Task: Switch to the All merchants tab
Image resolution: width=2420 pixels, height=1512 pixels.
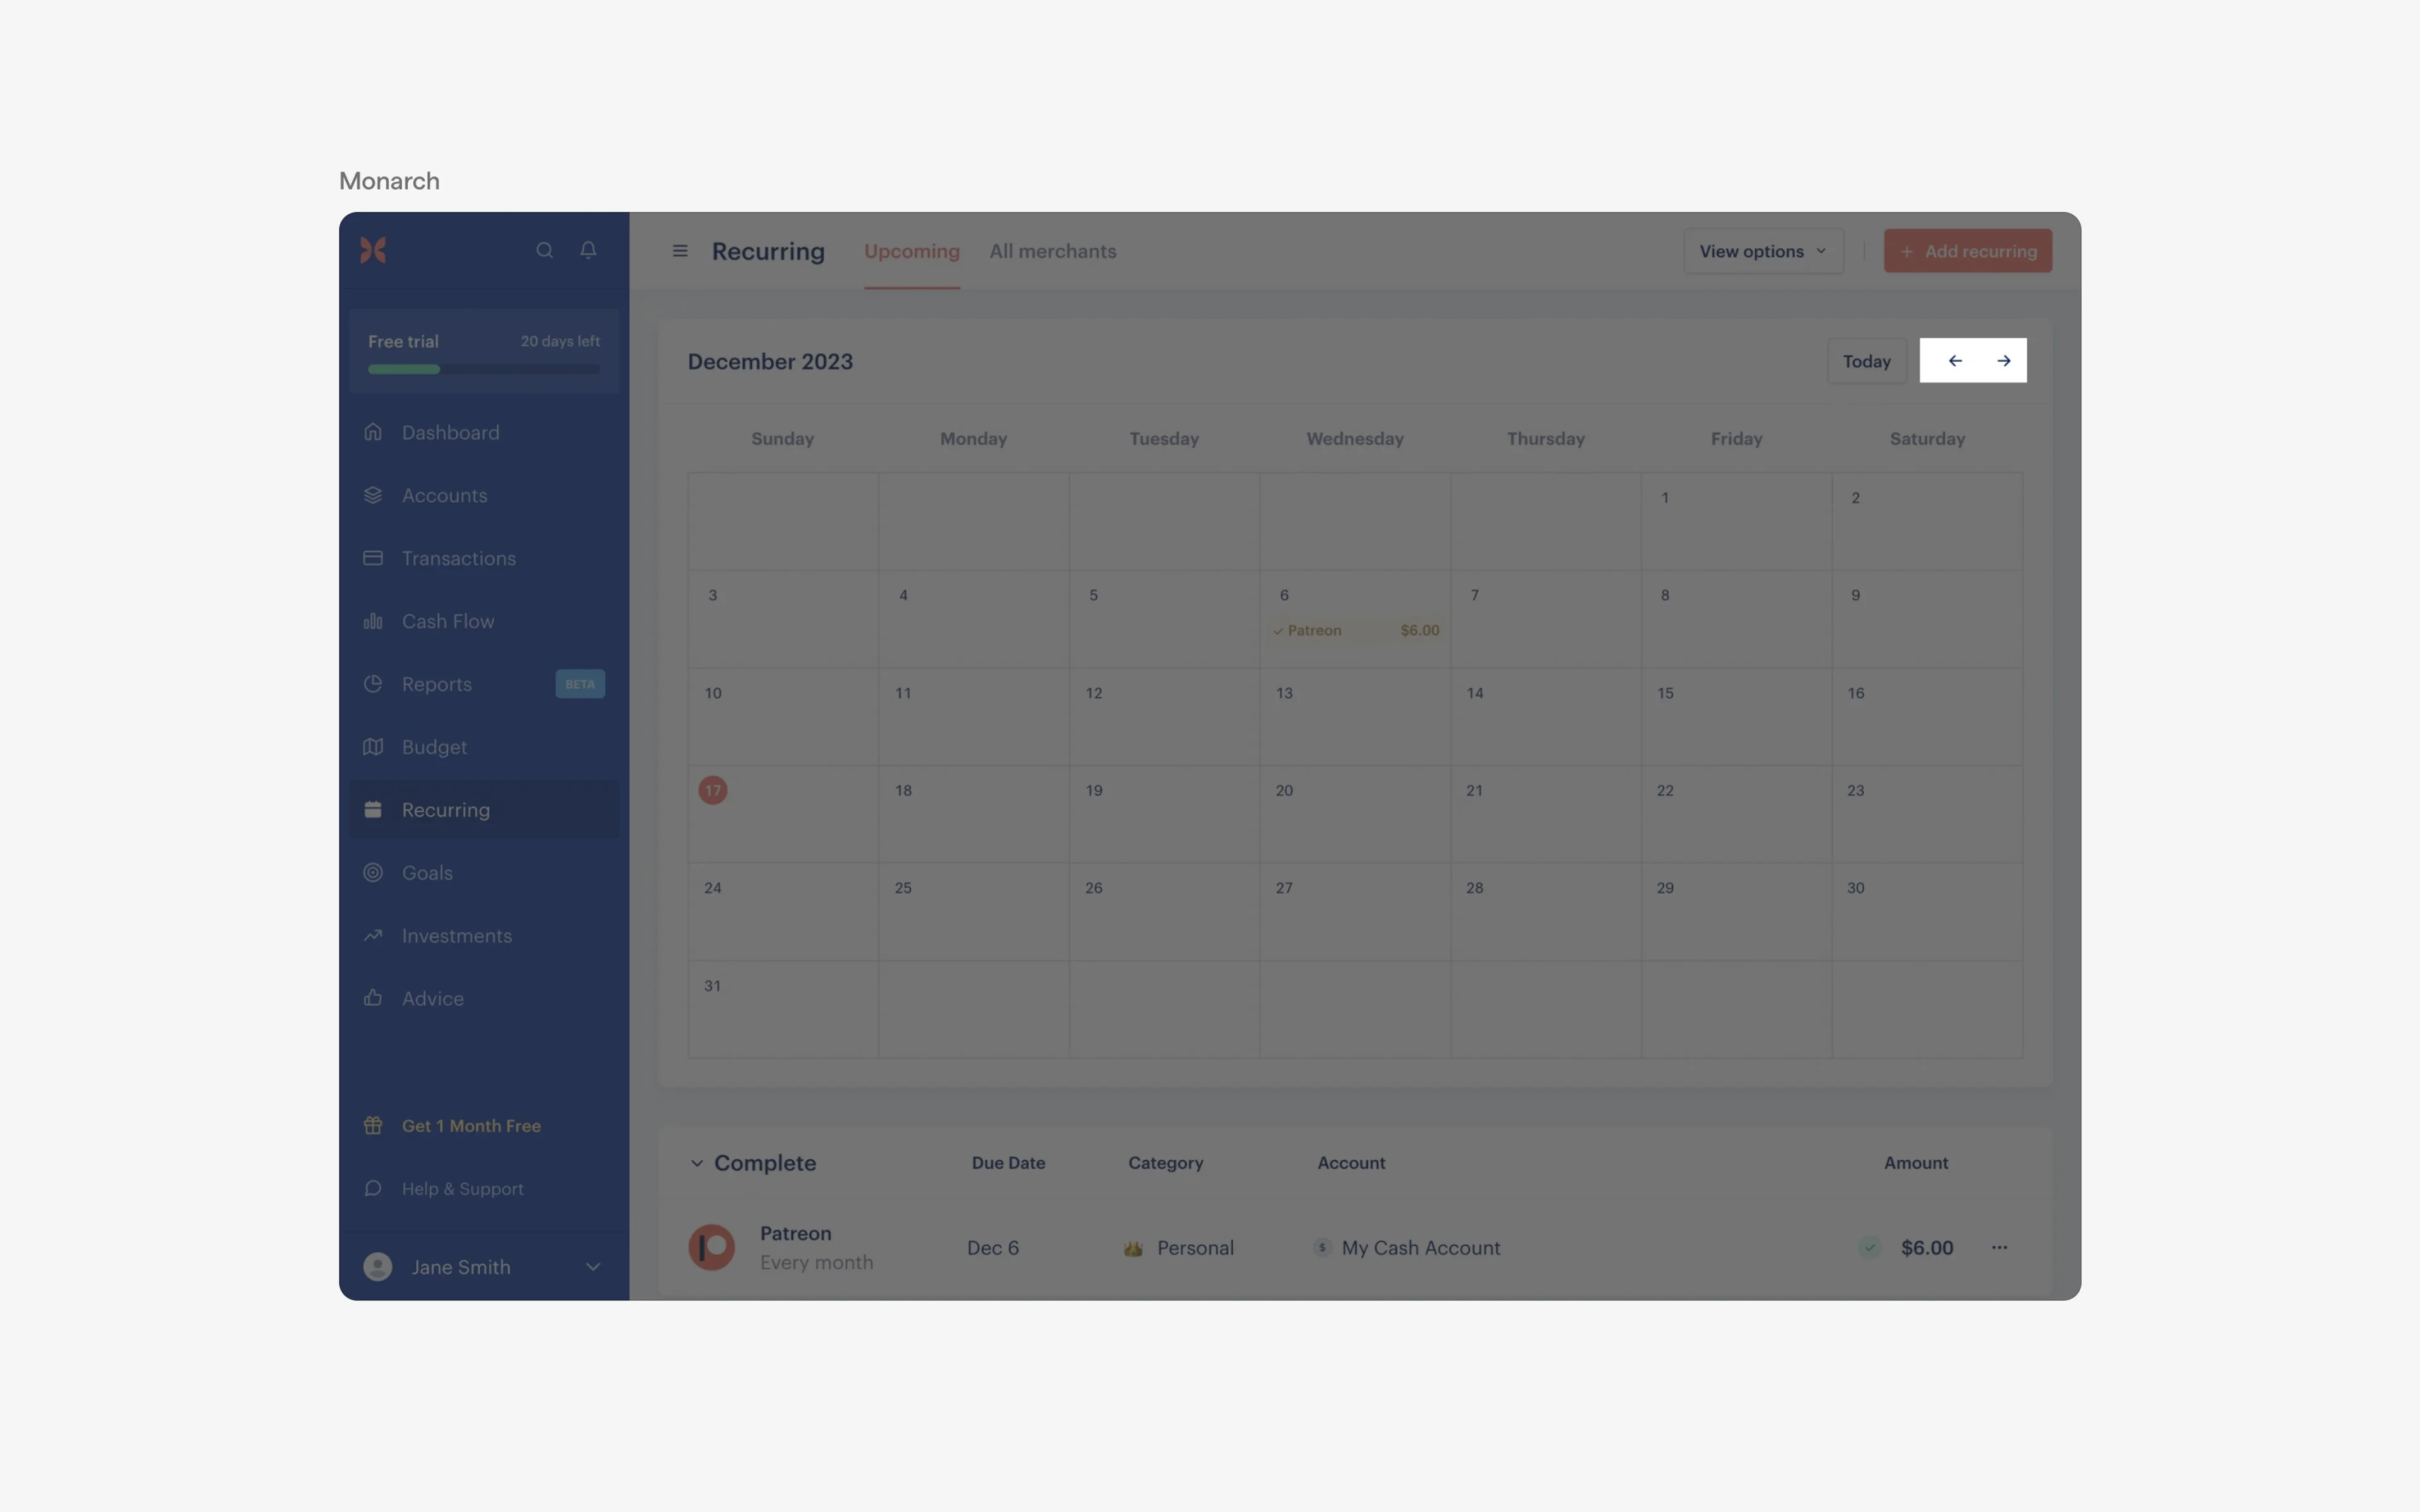Action: [1053, 251]
